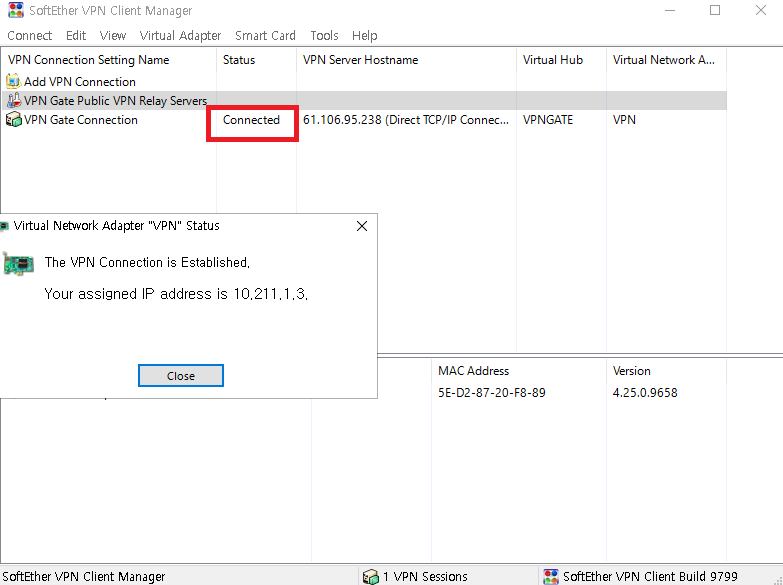Select VPN Gate Public VPN Relay Servers row
The image size is (783, 585).
(x=365, y=100)
